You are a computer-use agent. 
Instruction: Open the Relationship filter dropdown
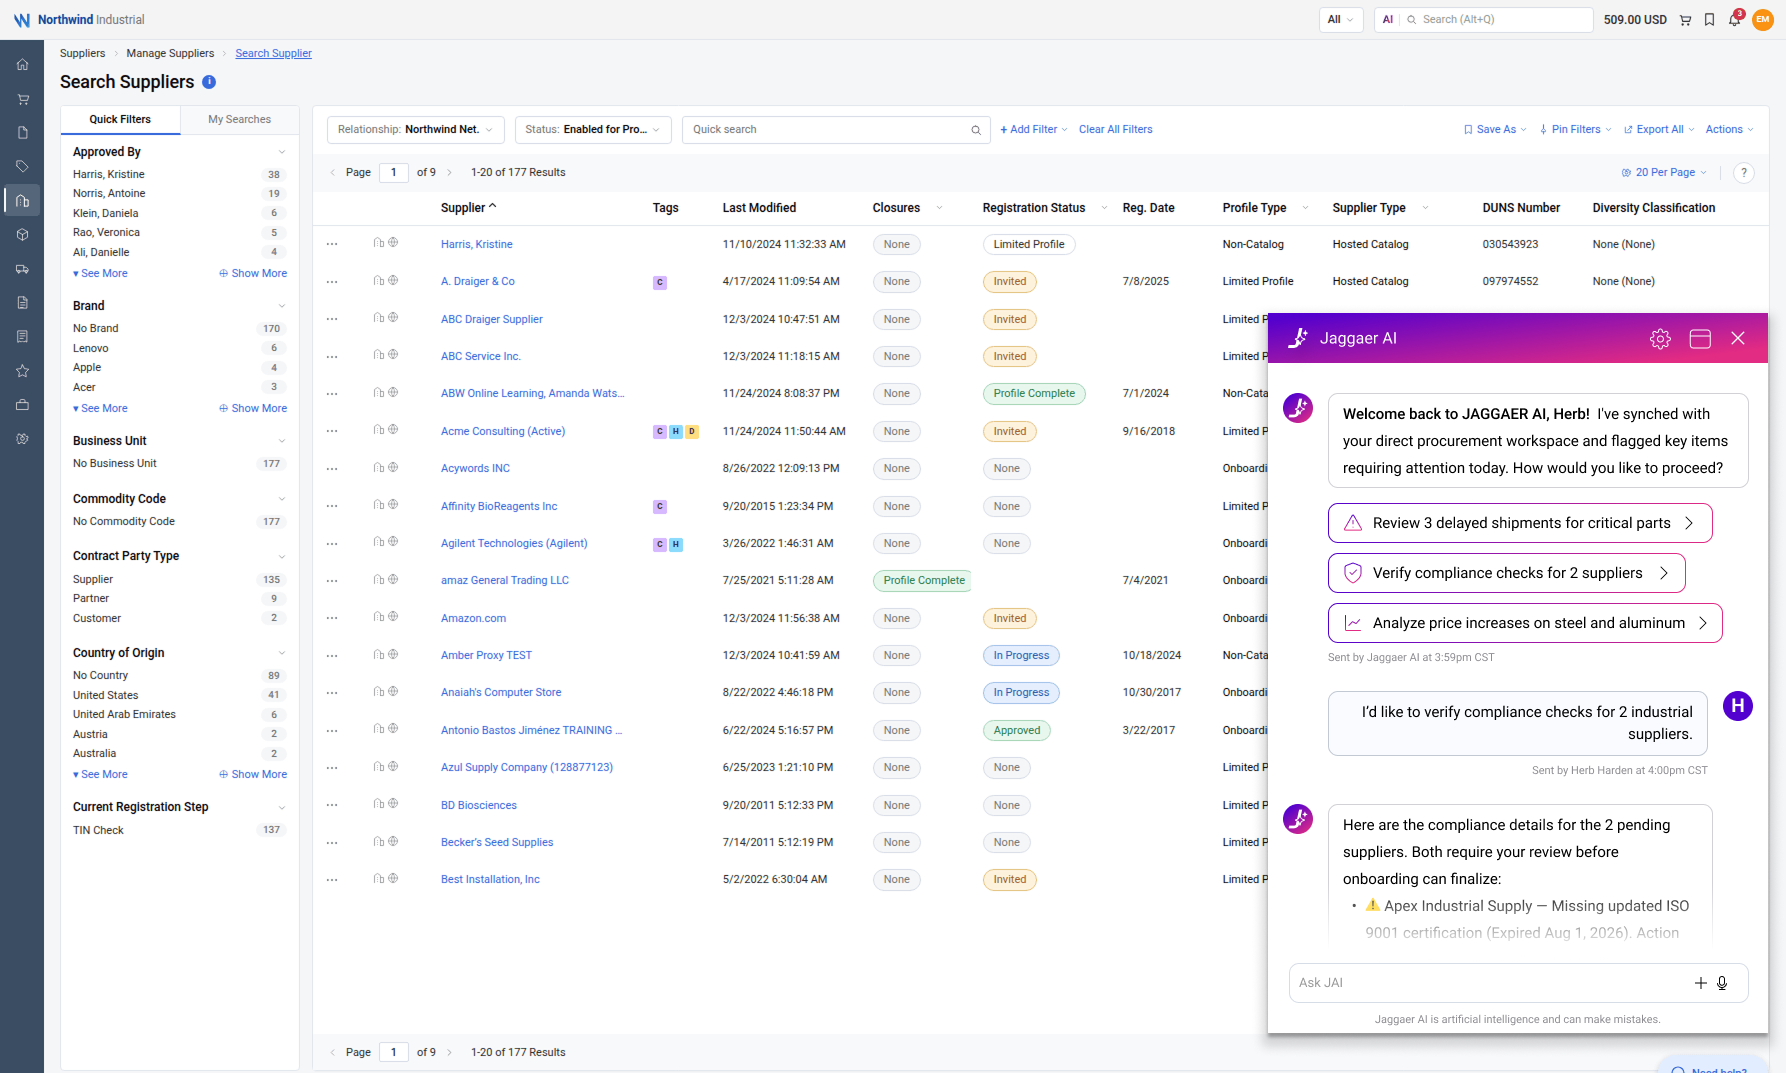point(415,130)
